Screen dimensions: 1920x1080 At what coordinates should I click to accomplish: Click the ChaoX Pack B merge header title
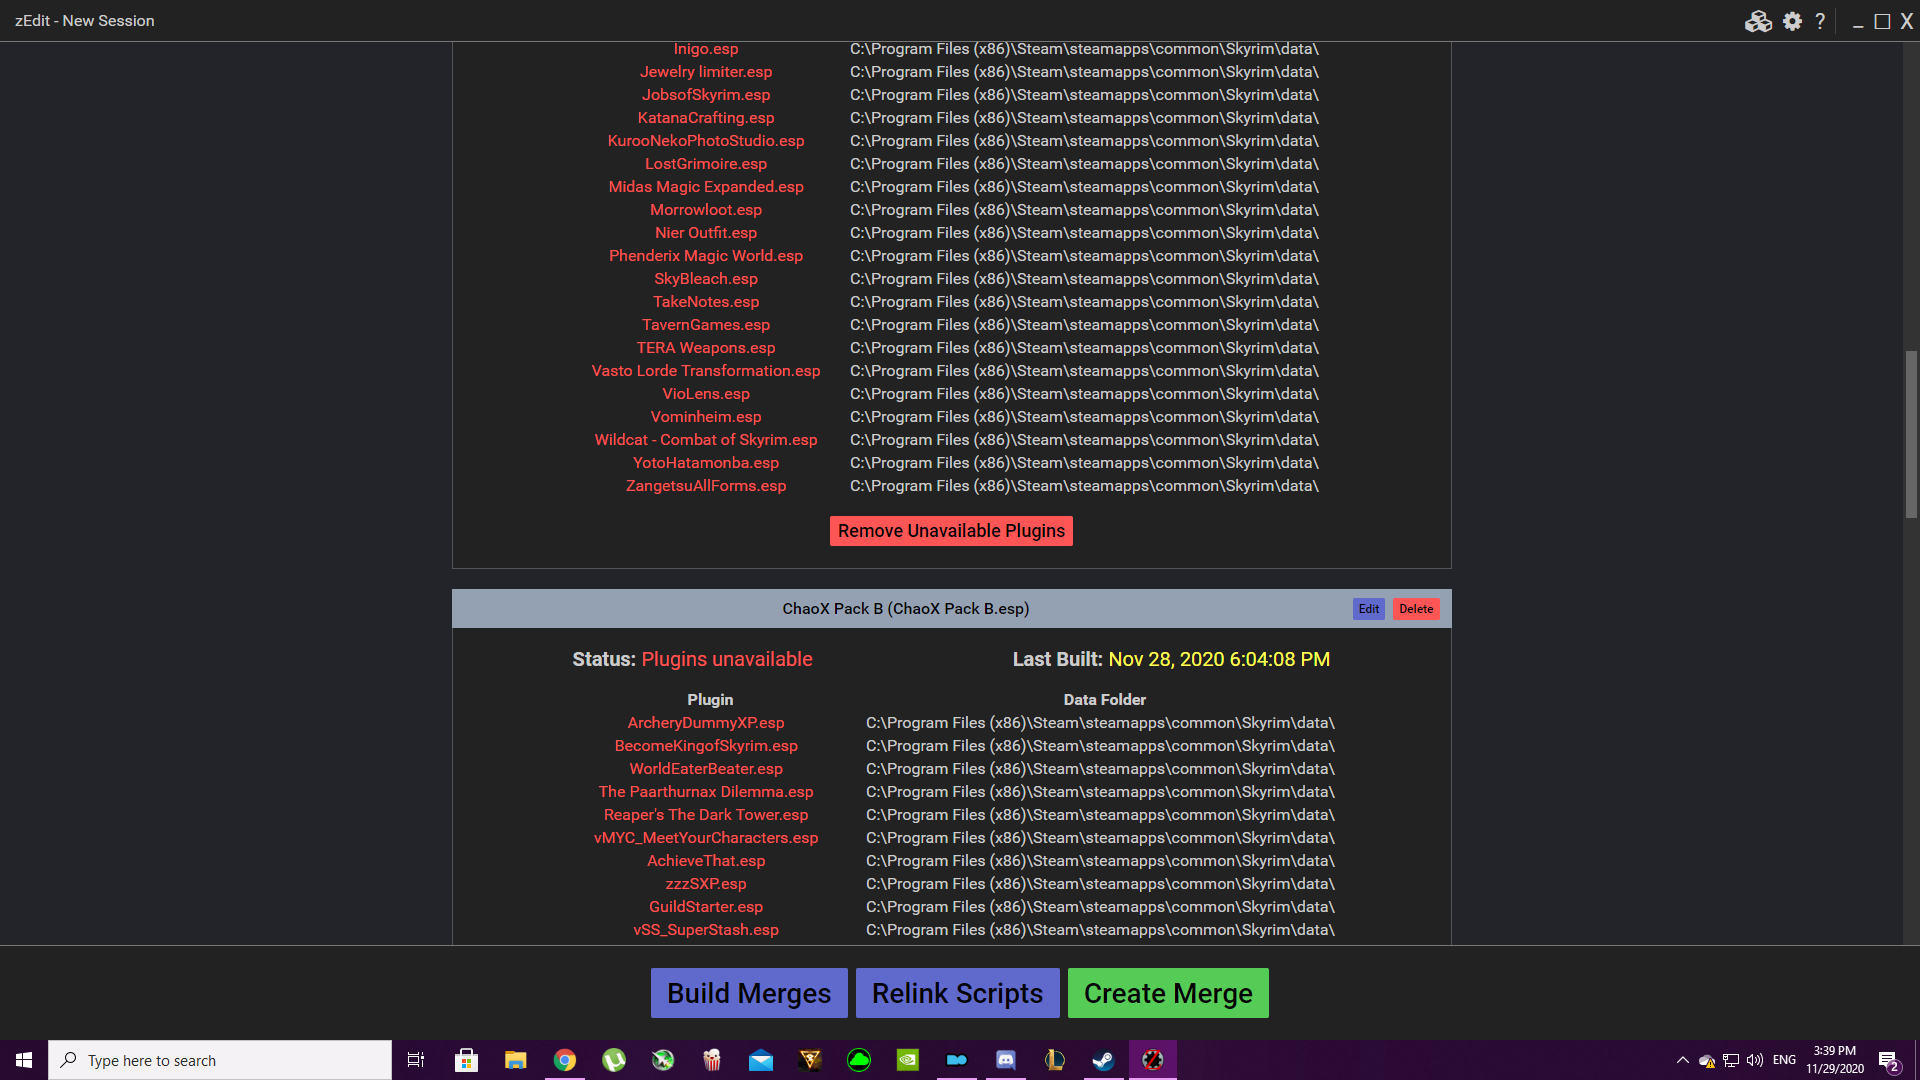coord(906,609)
